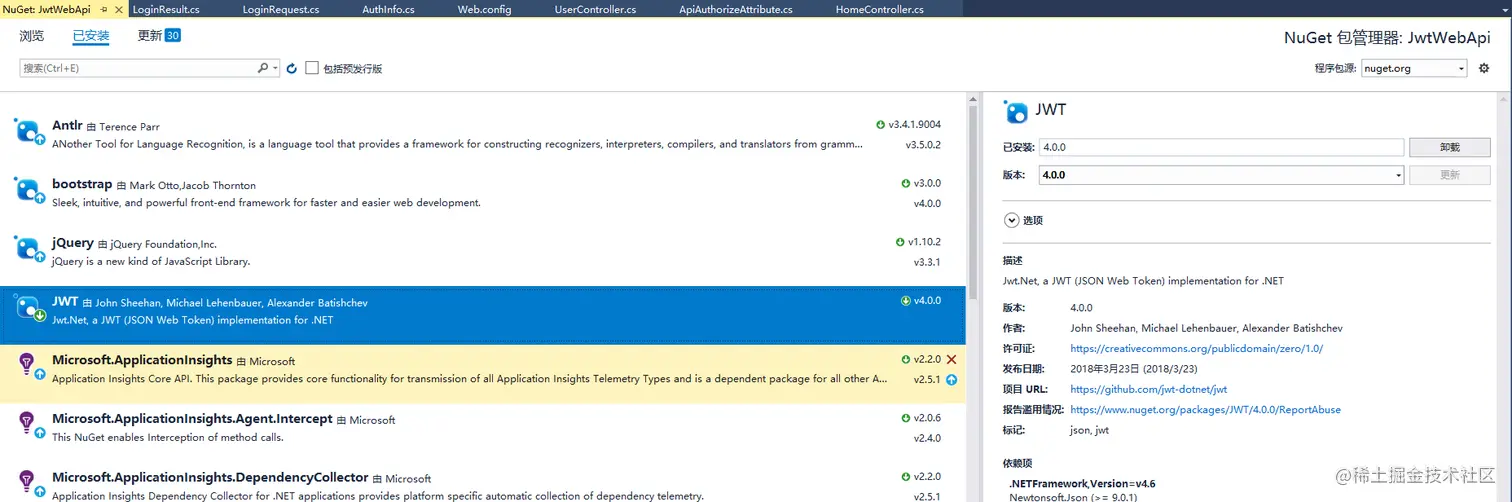Toggle include prerelease checkbox
Viewport: 1512px width, 502px height.
(312, 68)
